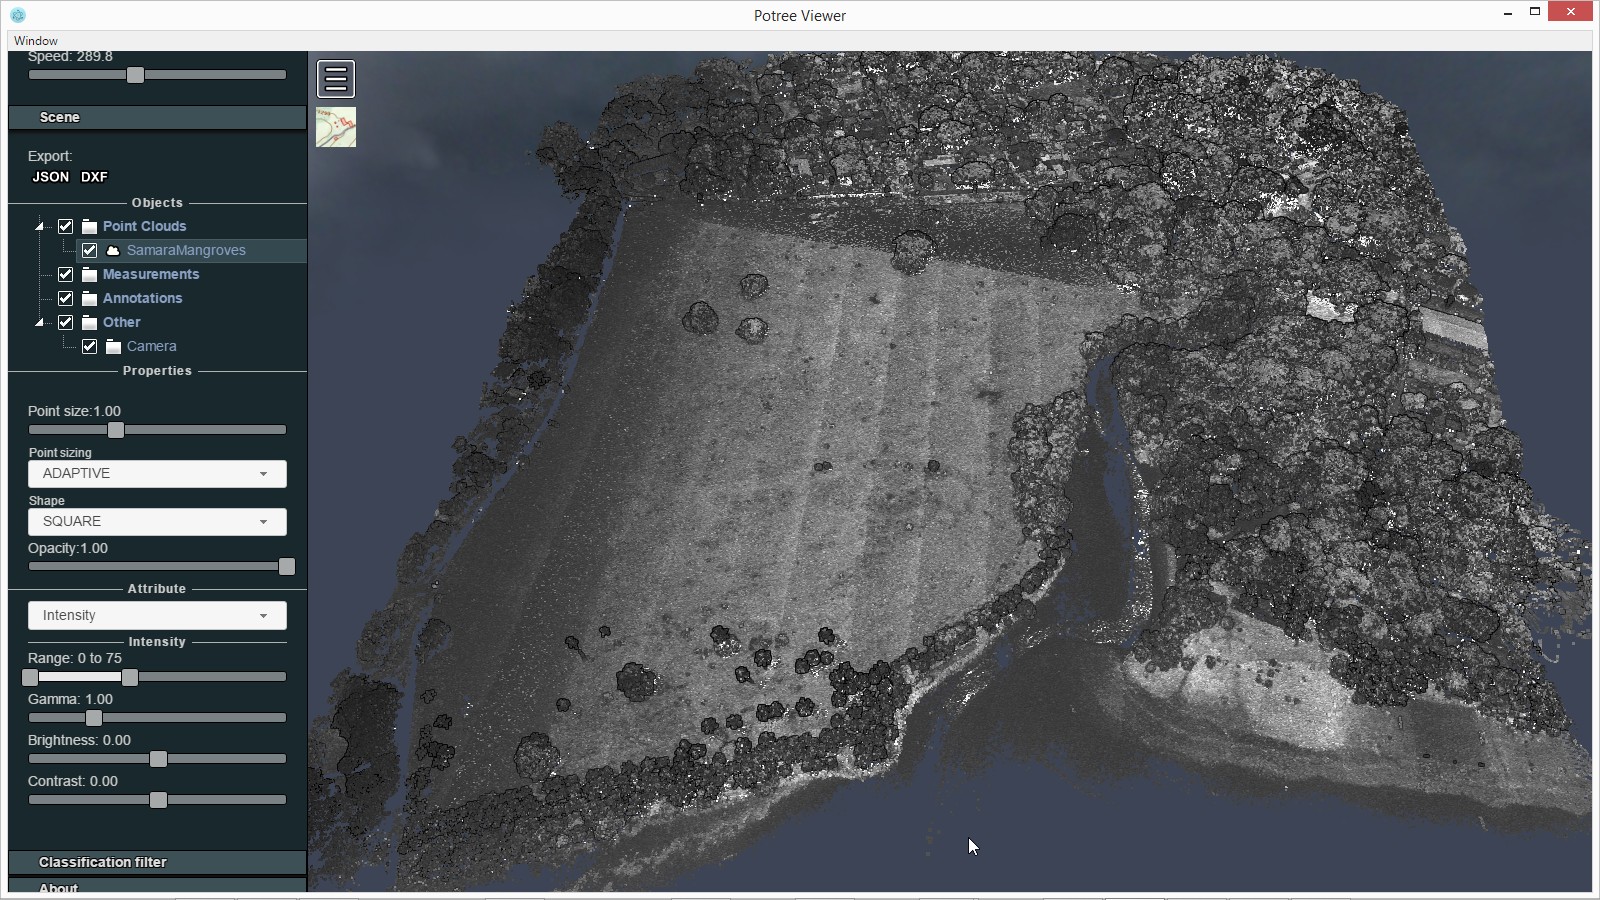Open the Window menu

[x=36, y=41]
